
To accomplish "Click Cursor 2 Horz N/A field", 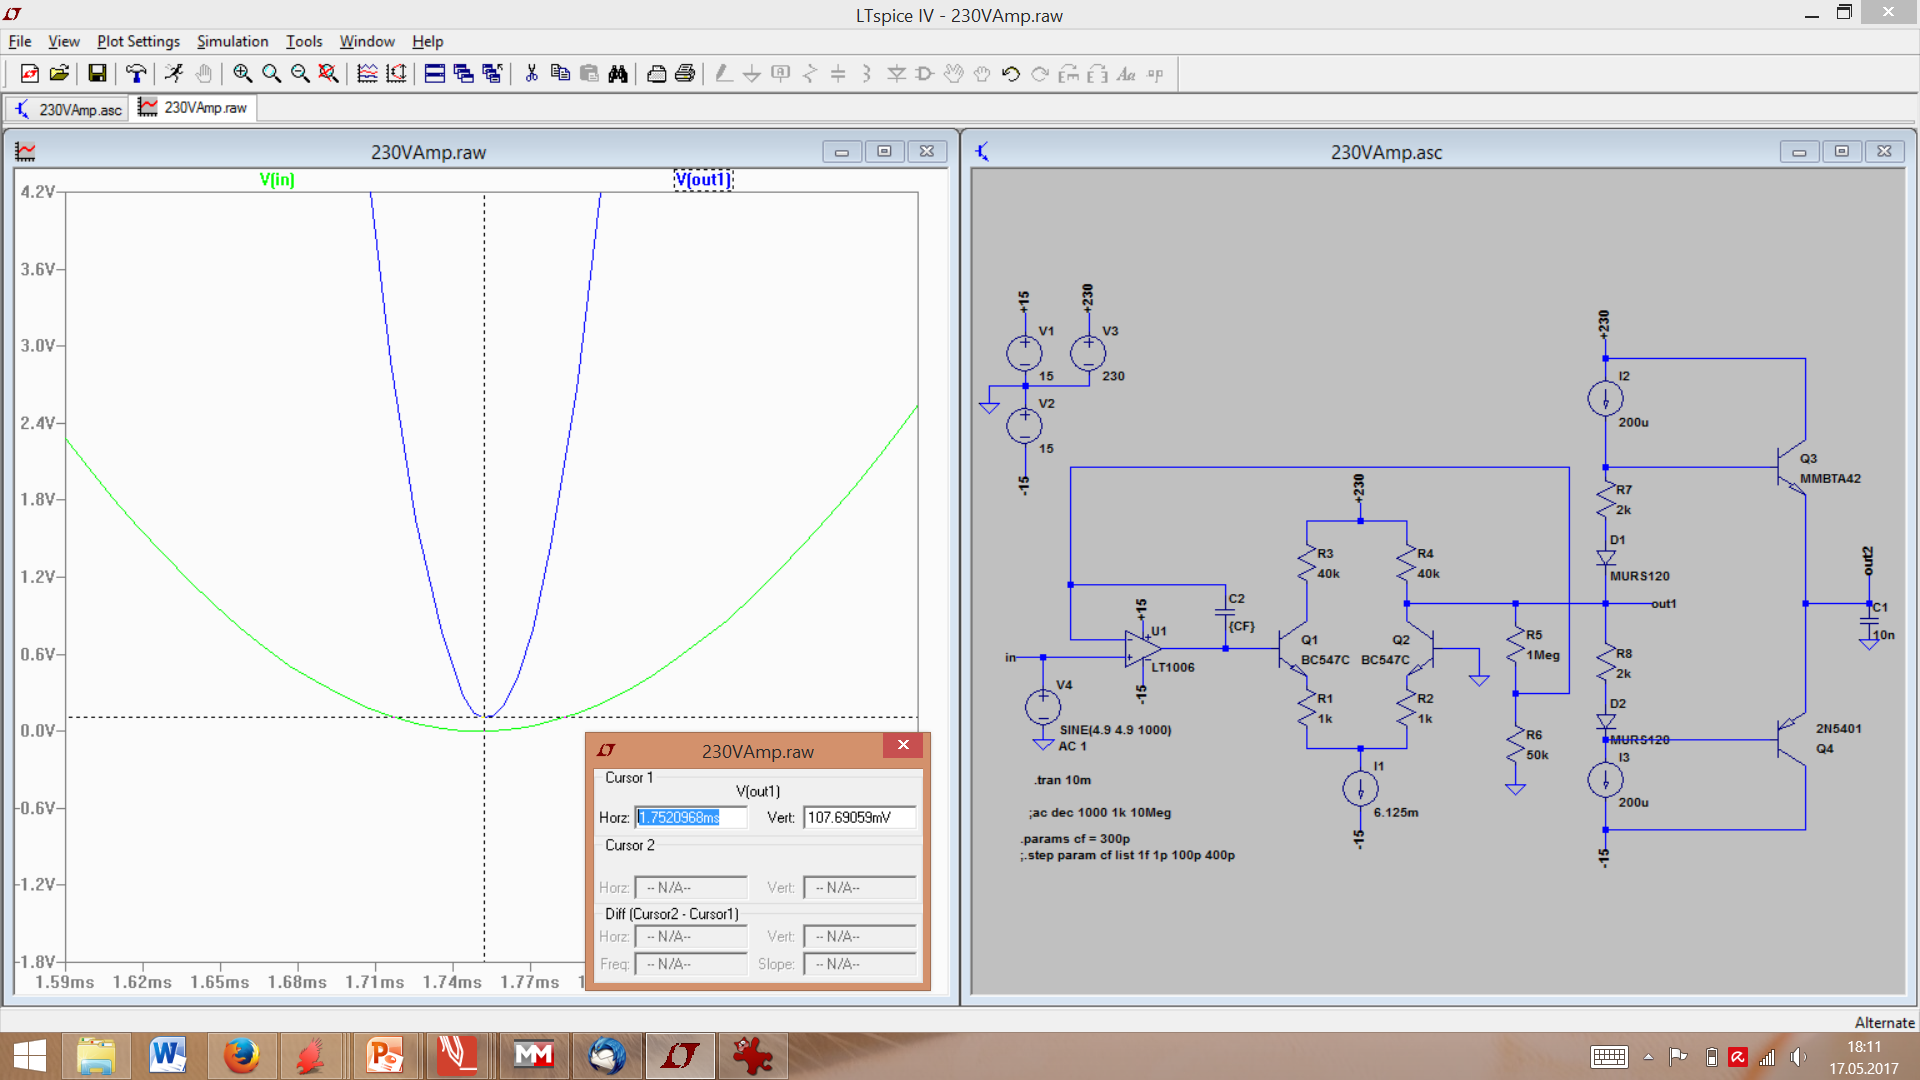I will point(691,887).
